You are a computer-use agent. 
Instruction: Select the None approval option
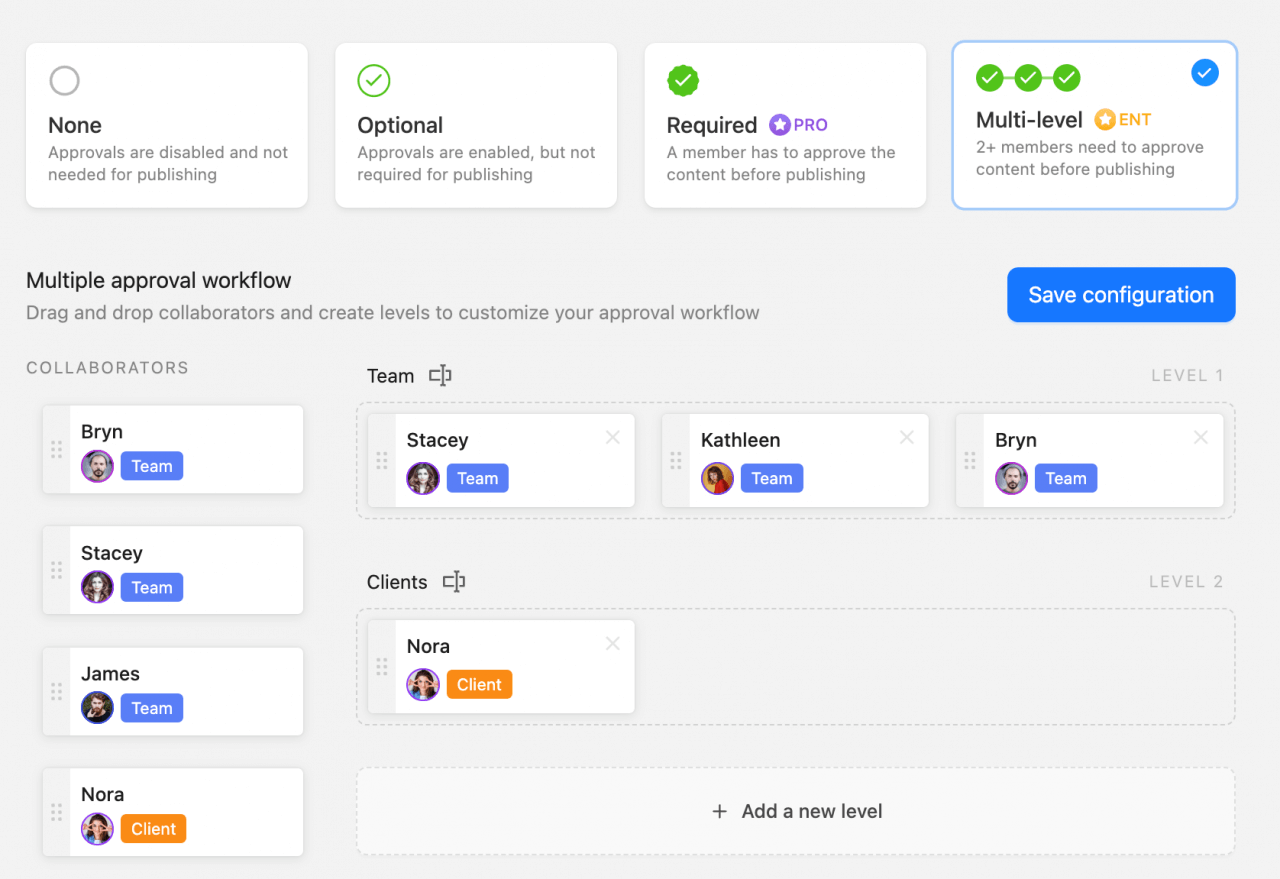(166, 125)
